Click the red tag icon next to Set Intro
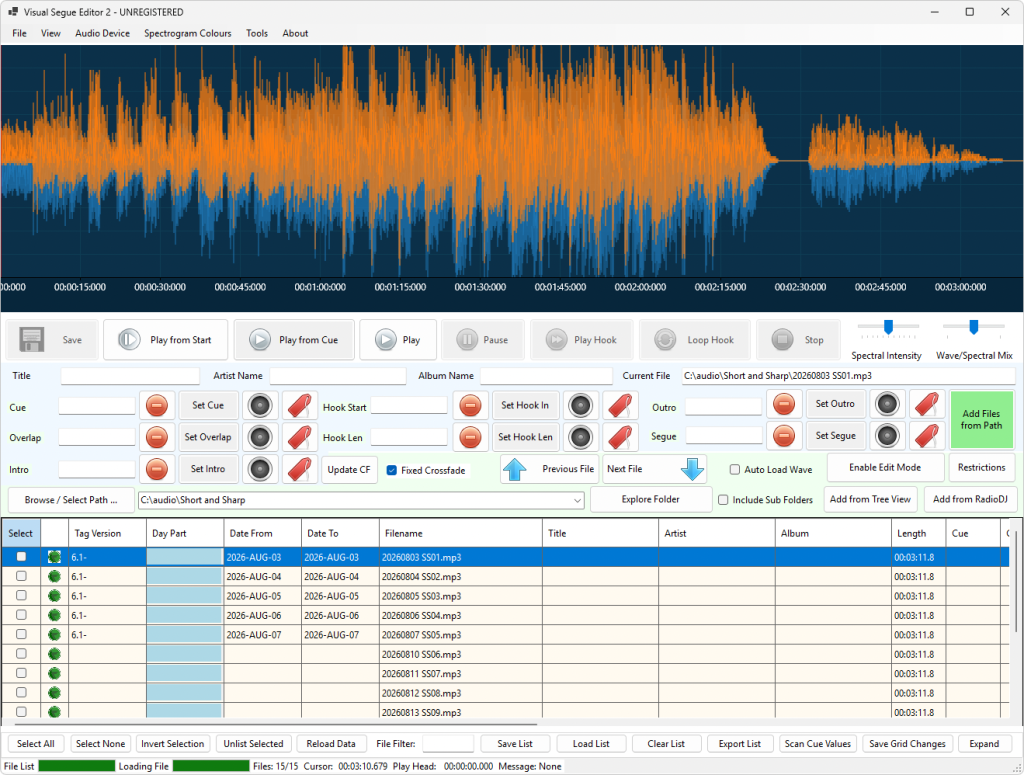The height and width of the screenshot is (775, 1024). click(300, 469)
